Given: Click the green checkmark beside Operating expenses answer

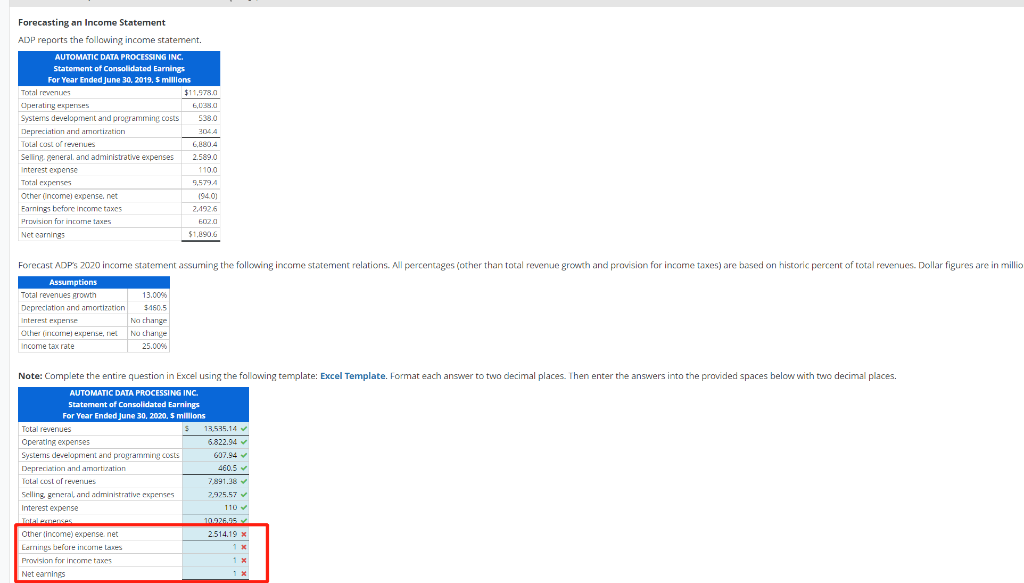Looking at the screenshot, I should pyautogui.click(x=243, y=441).
